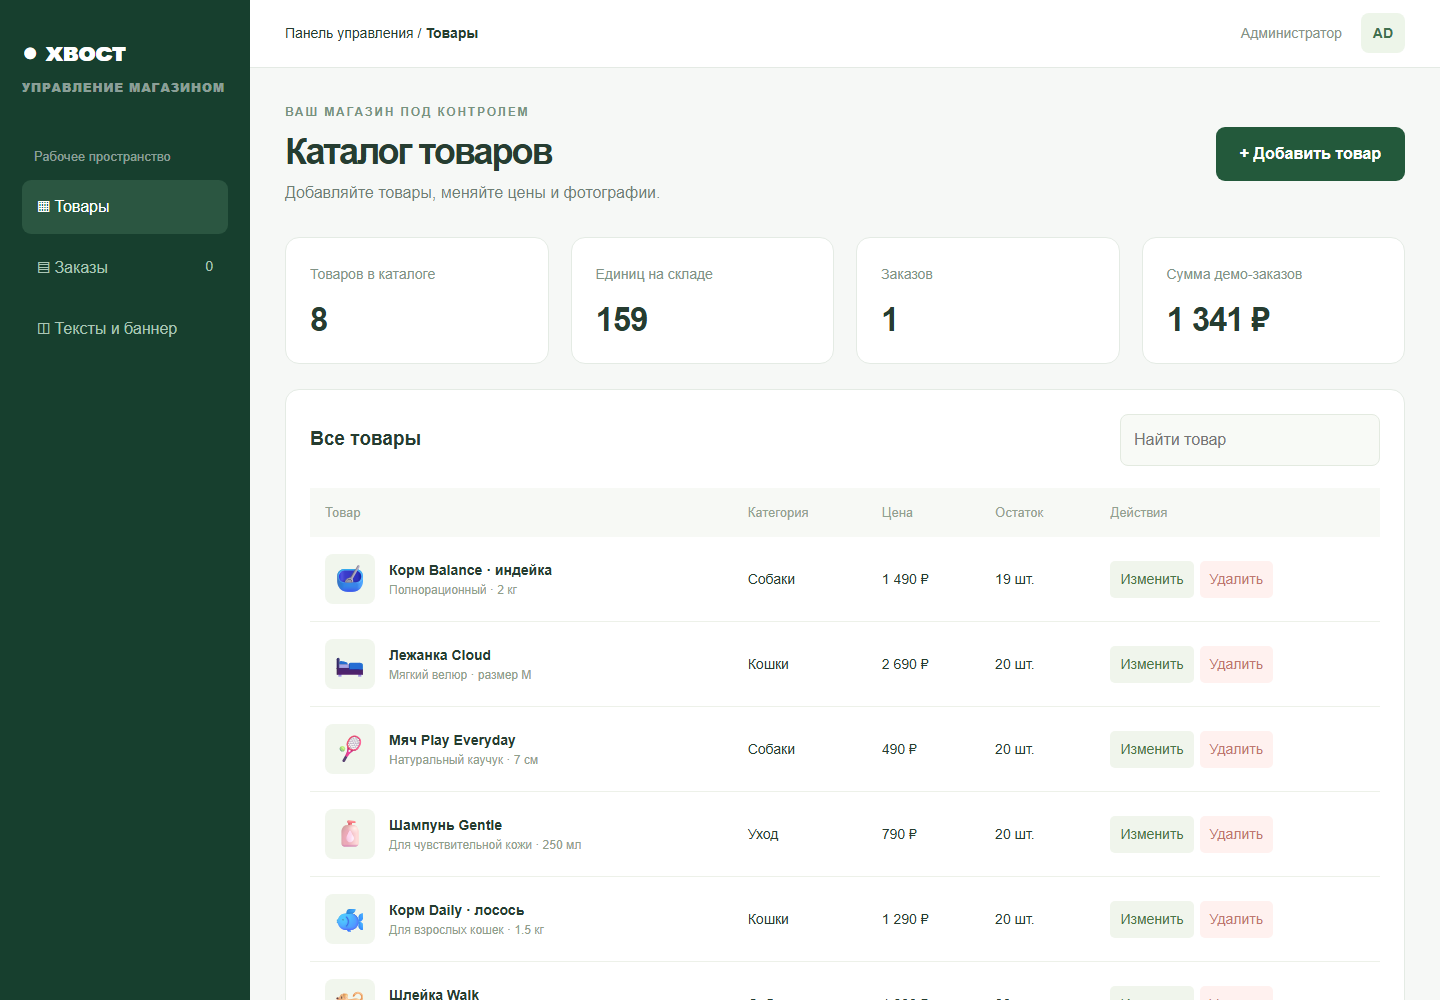Click the Мяч Play Everyday racket icon

(350, 749)
